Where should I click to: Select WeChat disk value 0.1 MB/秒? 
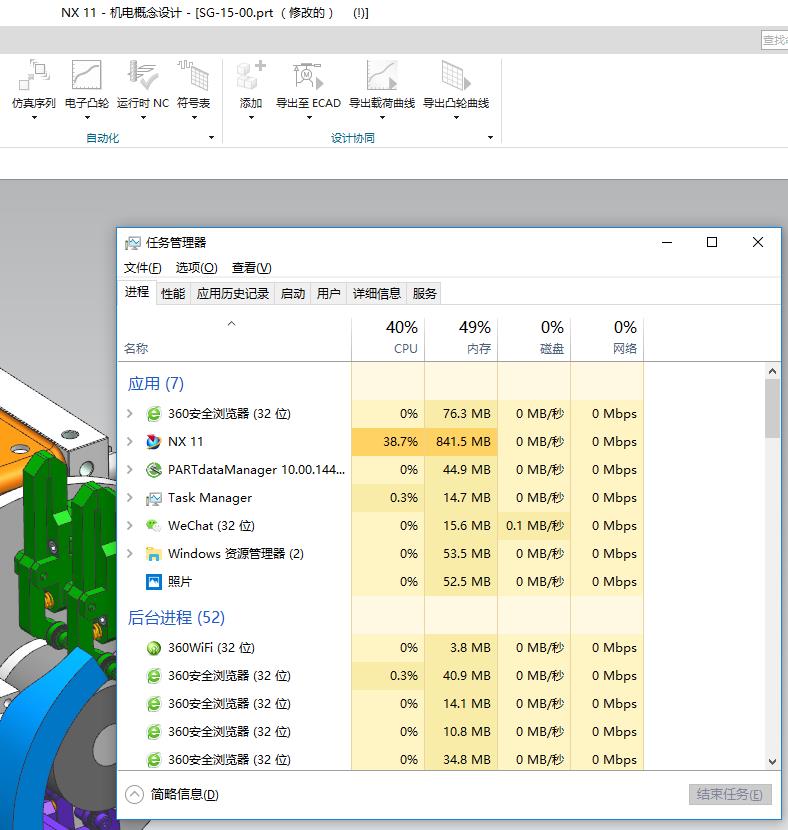535,526
